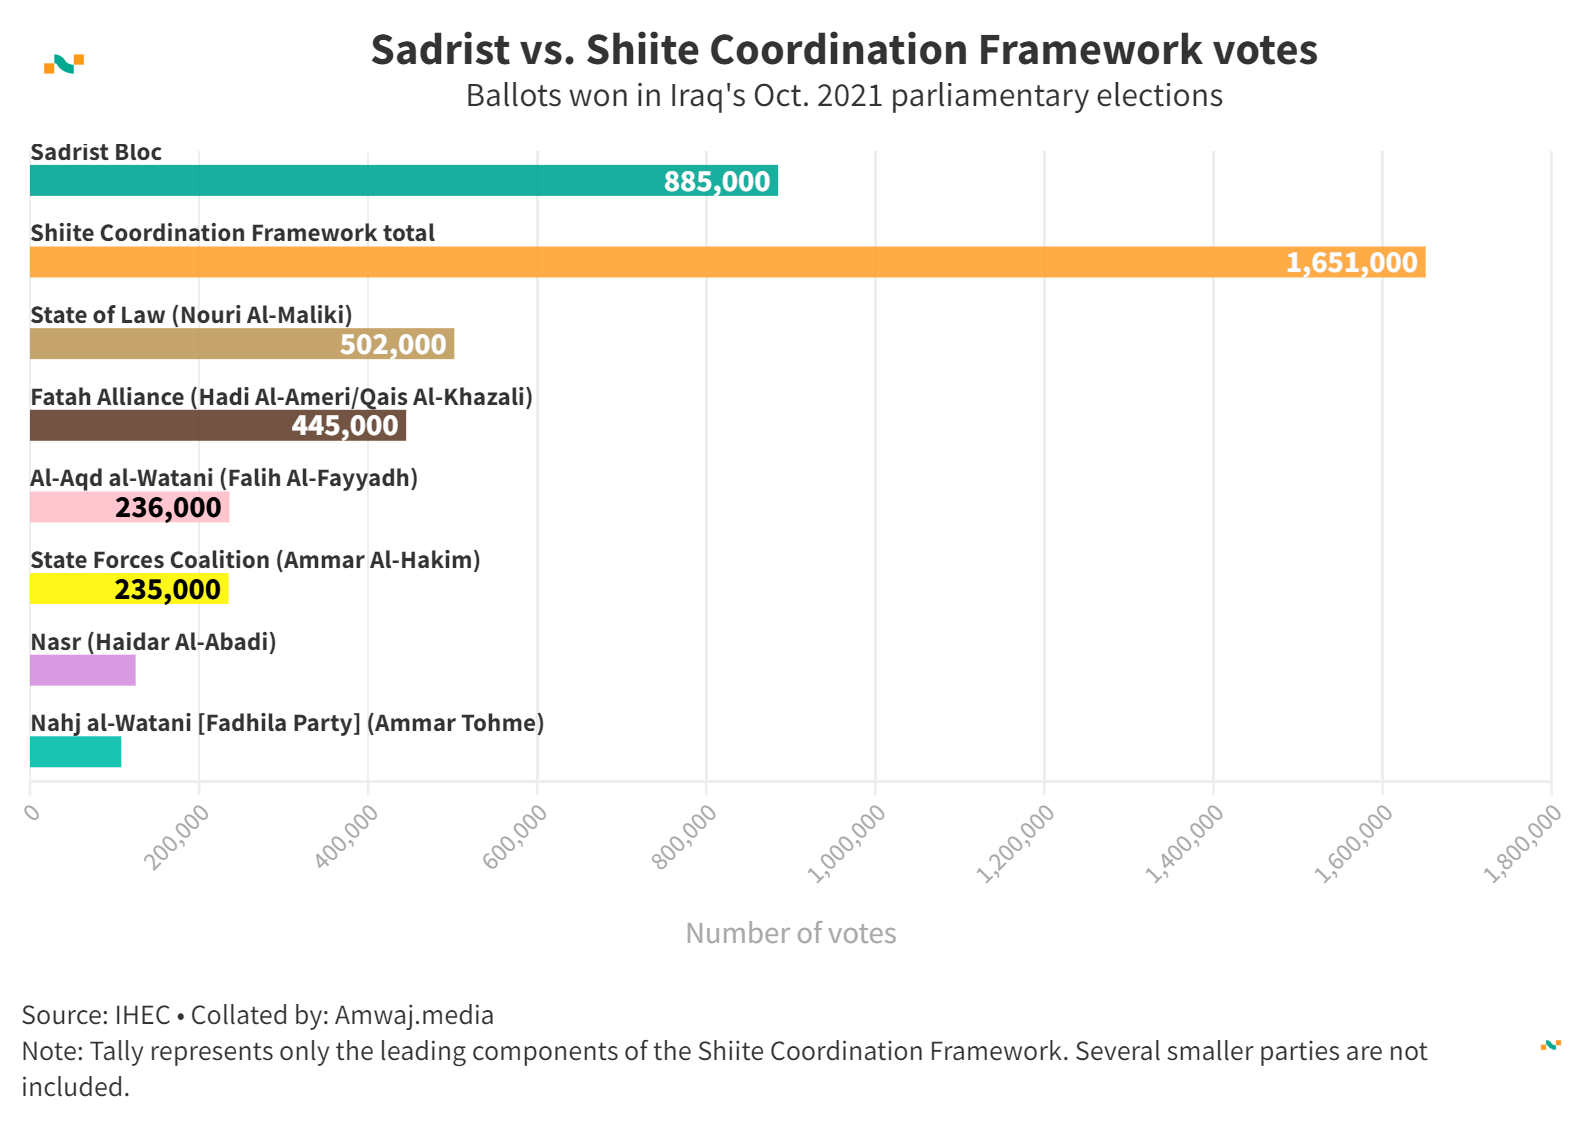The height and width of the screenshot is (1124, 1592).
Task: Click the 885,000 value label
Action: [717, 182]
